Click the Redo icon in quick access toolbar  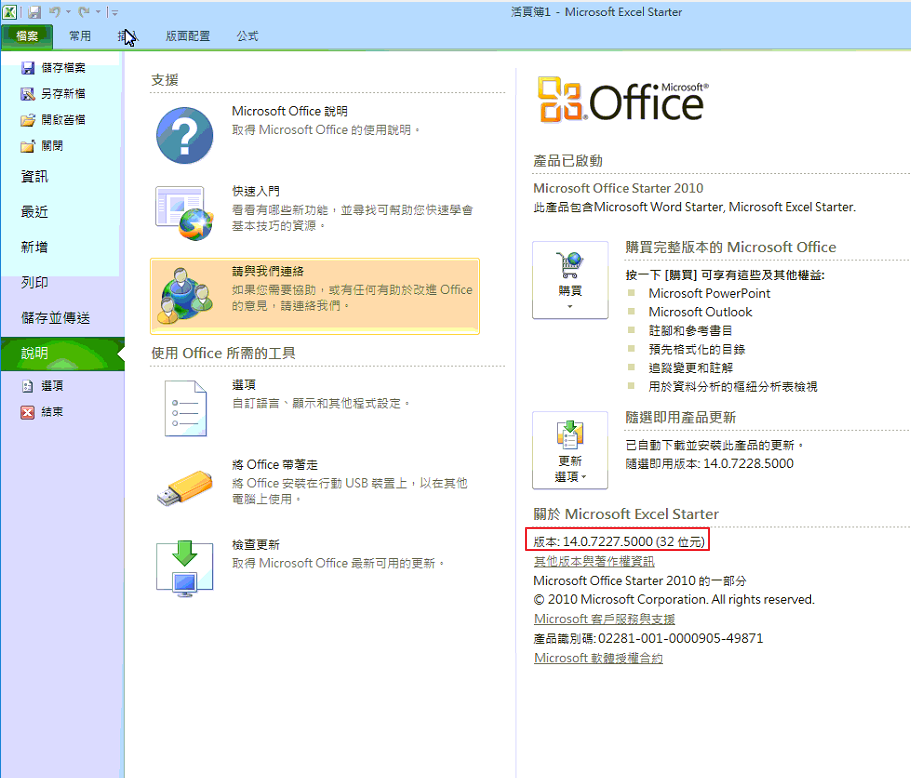click(x=84, y=12)
